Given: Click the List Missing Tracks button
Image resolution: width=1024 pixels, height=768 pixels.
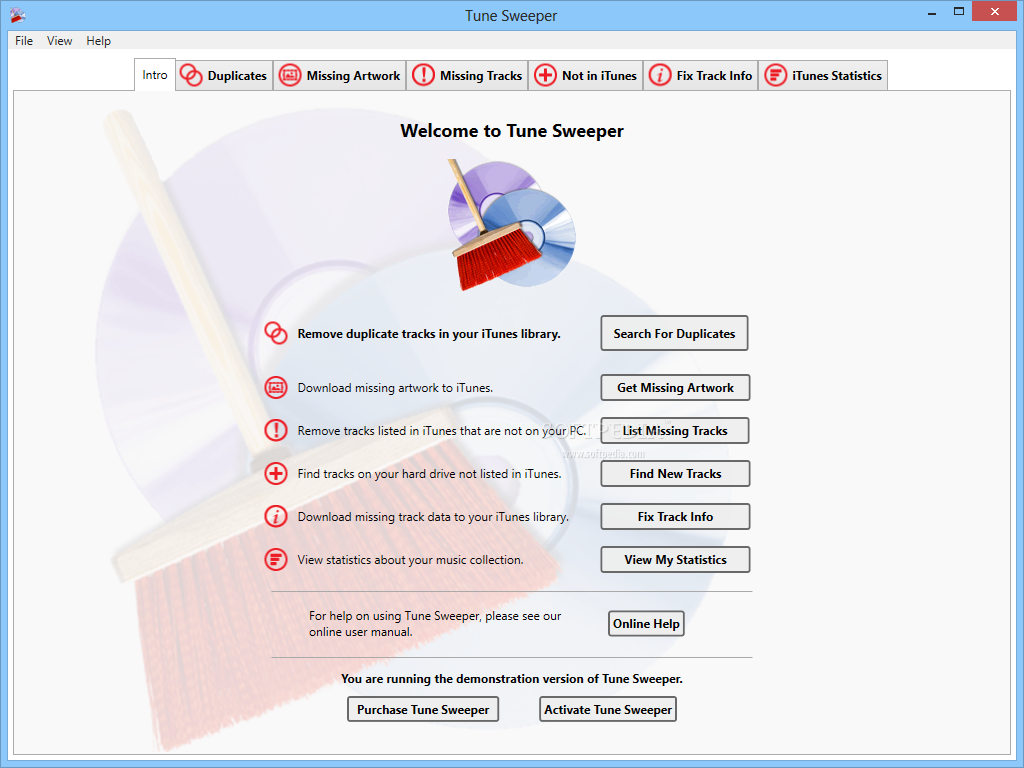Looking at the screenshot, I should (x=675, y=431).
